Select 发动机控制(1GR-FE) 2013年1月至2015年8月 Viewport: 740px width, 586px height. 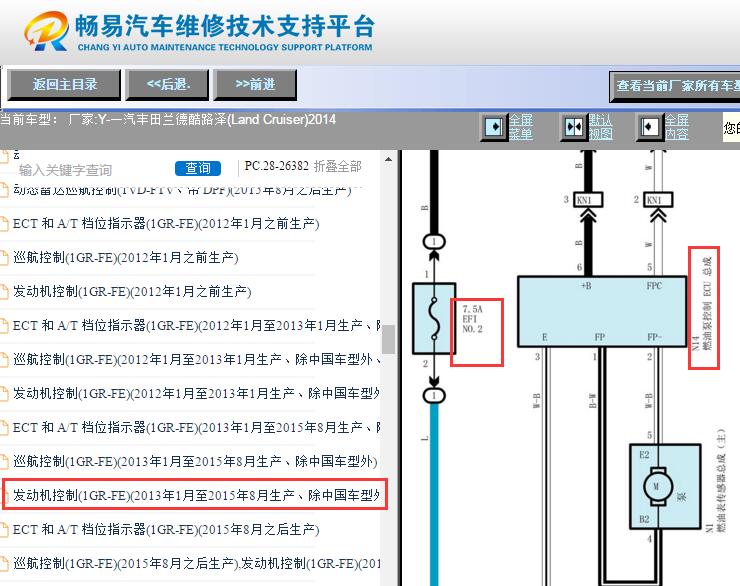195,495
